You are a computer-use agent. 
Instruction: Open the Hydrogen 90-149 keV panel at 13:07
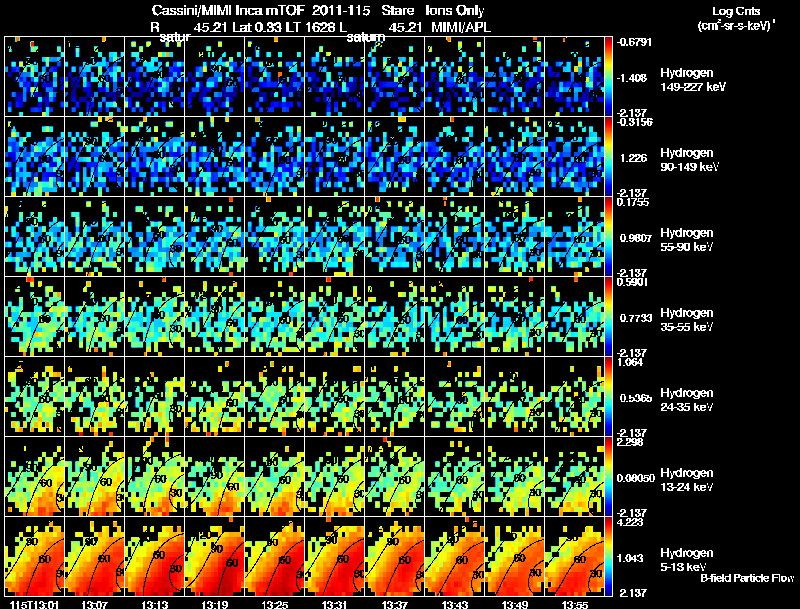(94, 156)
